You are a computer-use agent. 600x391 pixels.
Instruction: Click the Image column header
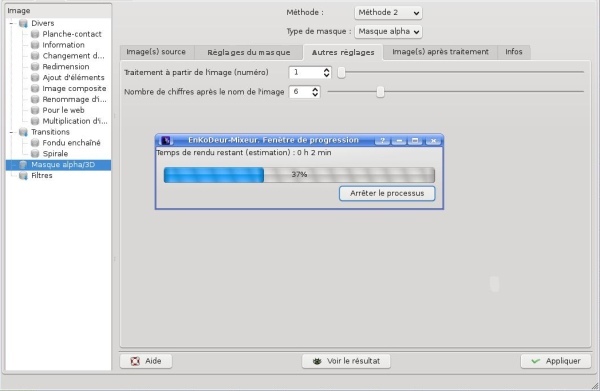[59, 11]
